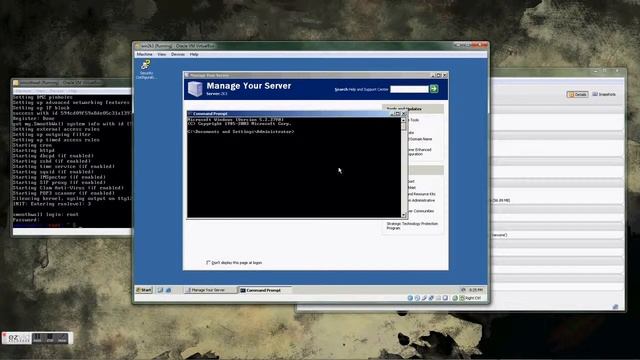Click the server cube icon in header
This screenshot has width=640, height=360.
point(195,89)
